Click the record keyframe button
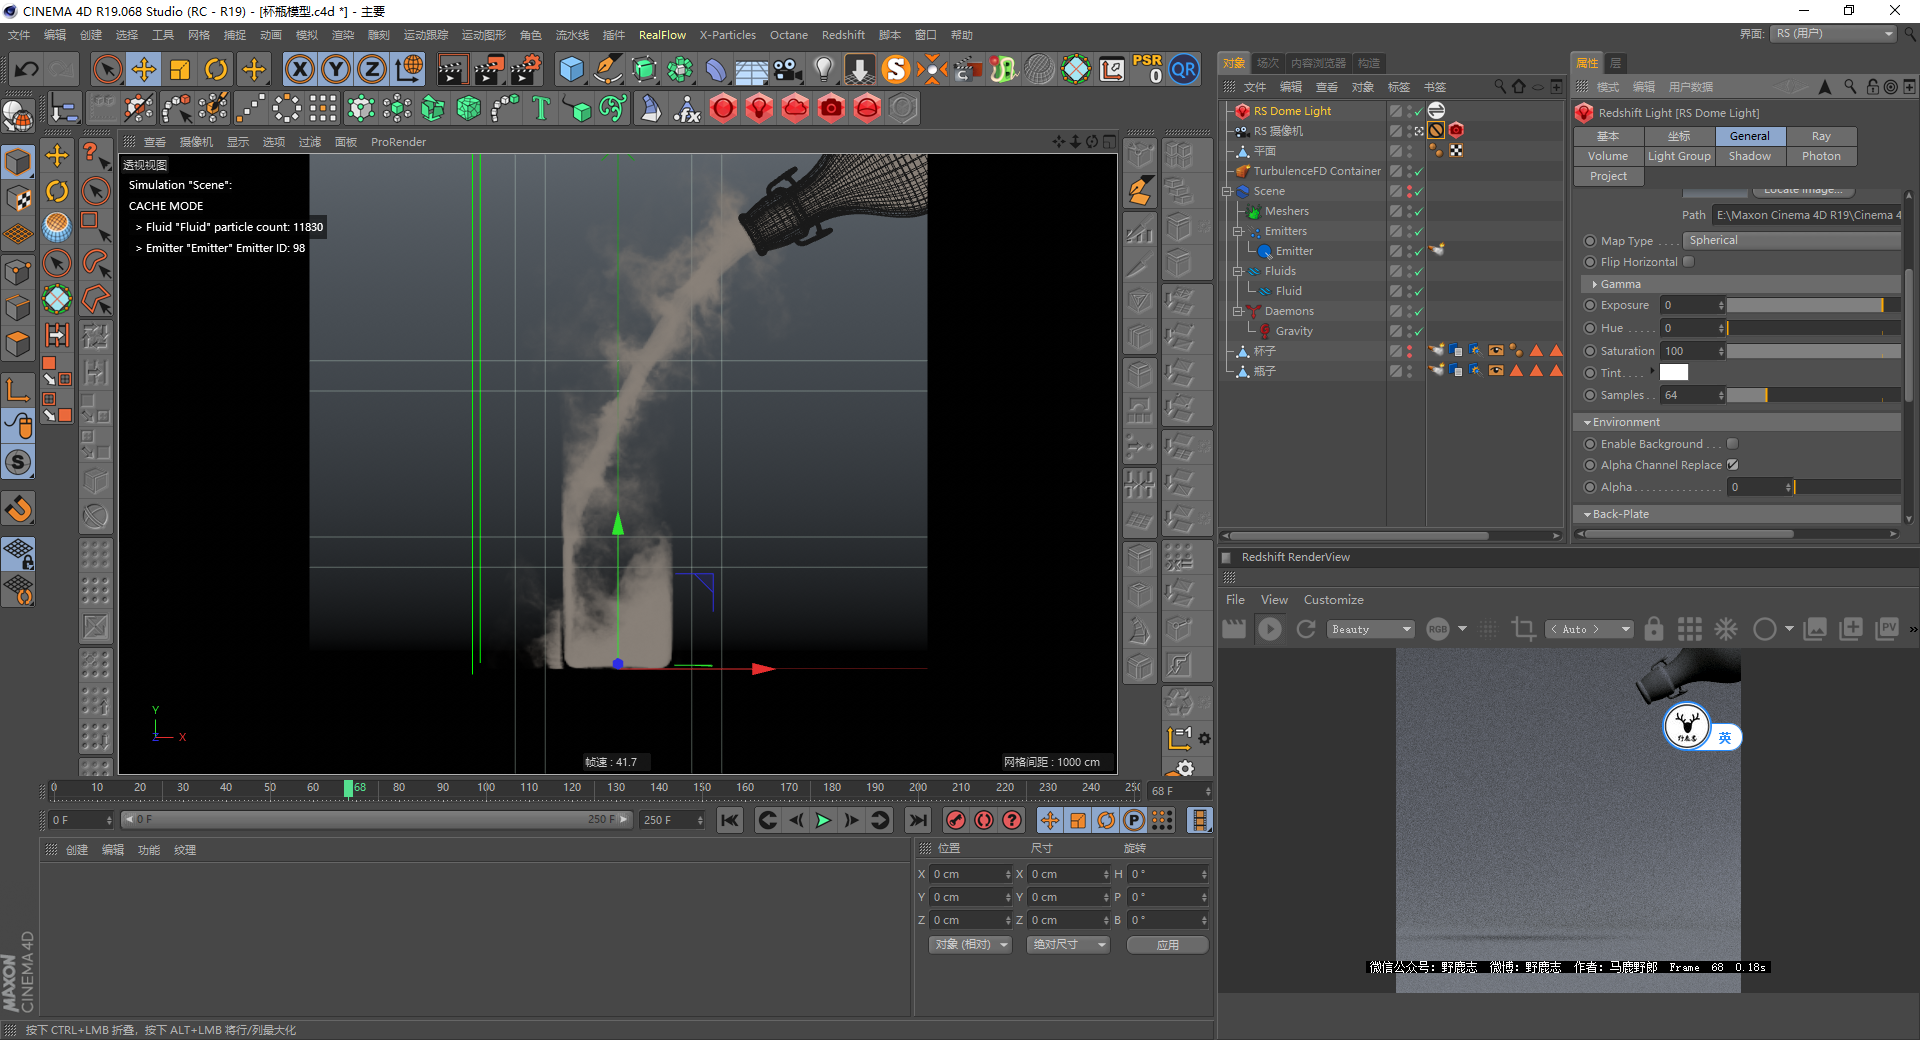 point(956,821)
